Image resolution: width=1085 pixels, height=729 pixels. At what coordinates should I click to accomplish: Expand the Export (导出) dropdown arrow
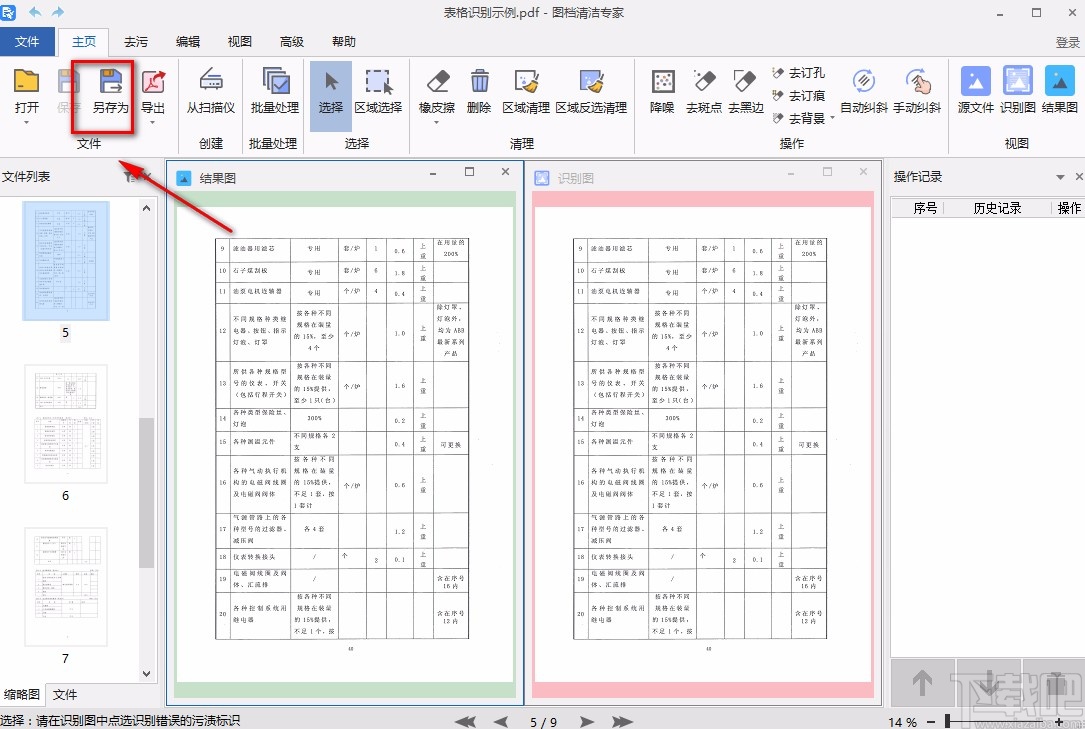(153, 123)
